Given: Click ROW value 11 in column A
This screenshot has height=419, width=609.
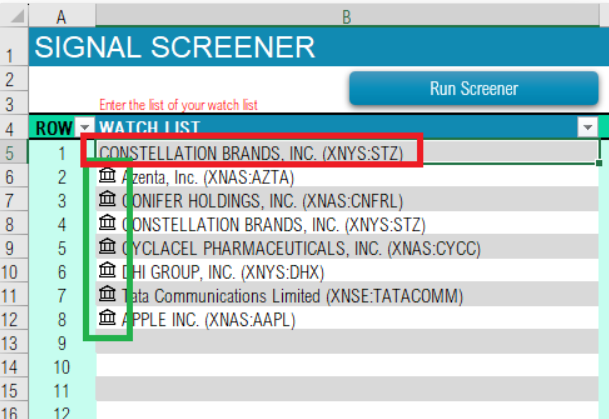Looking at the screenshot, I should coord(61,391).
